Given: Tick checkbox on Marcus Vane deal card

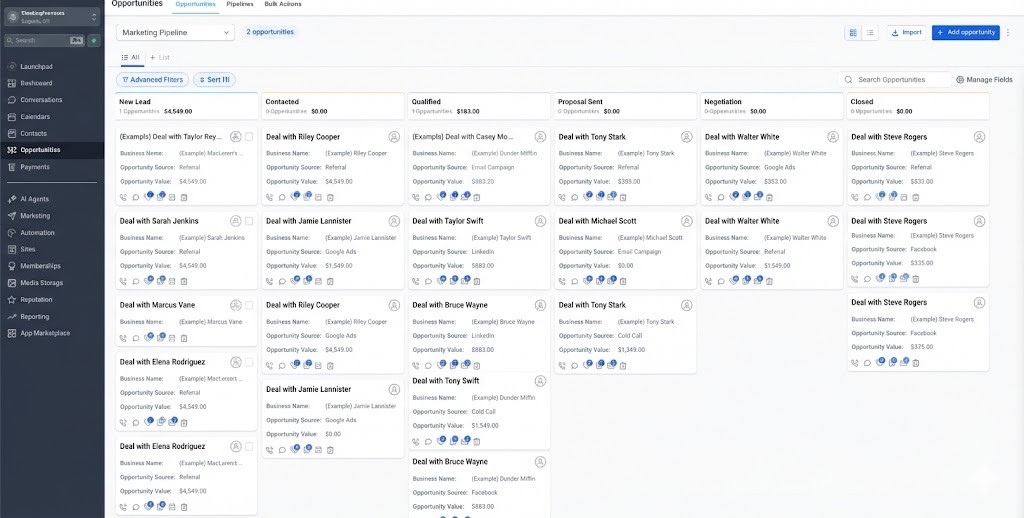Looking at the screenshot, I should point(249,305).
